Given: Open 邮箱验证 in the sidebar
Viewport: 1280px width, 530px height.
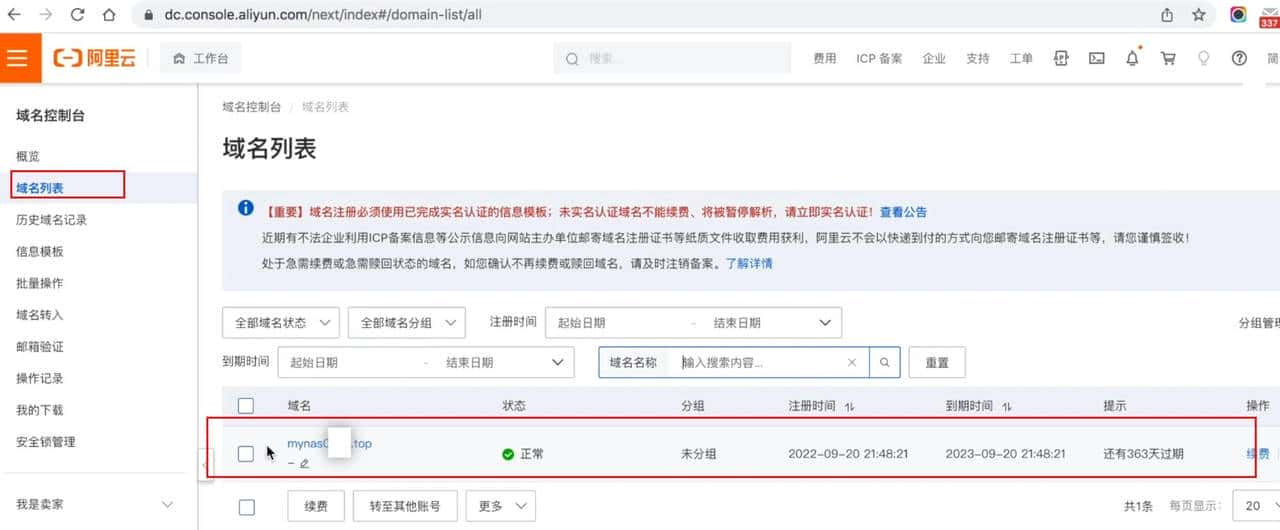Looking at the screenshot, I should (x=40, y=346).
